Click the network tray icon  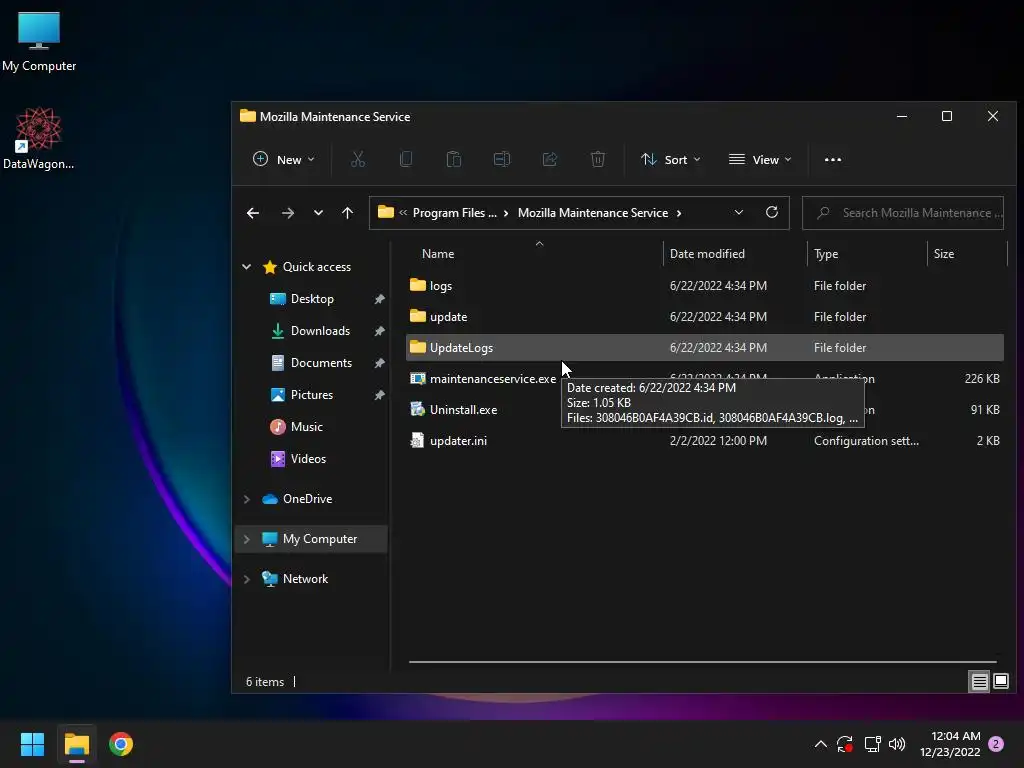pyautogui.click(x=872, y=744)
